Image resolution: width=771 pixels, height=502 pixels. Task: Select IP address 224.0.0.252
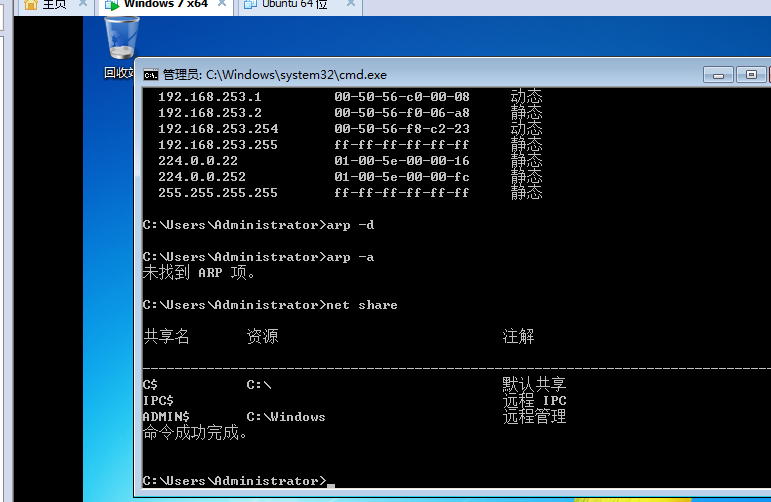click(x=202, y=177)
